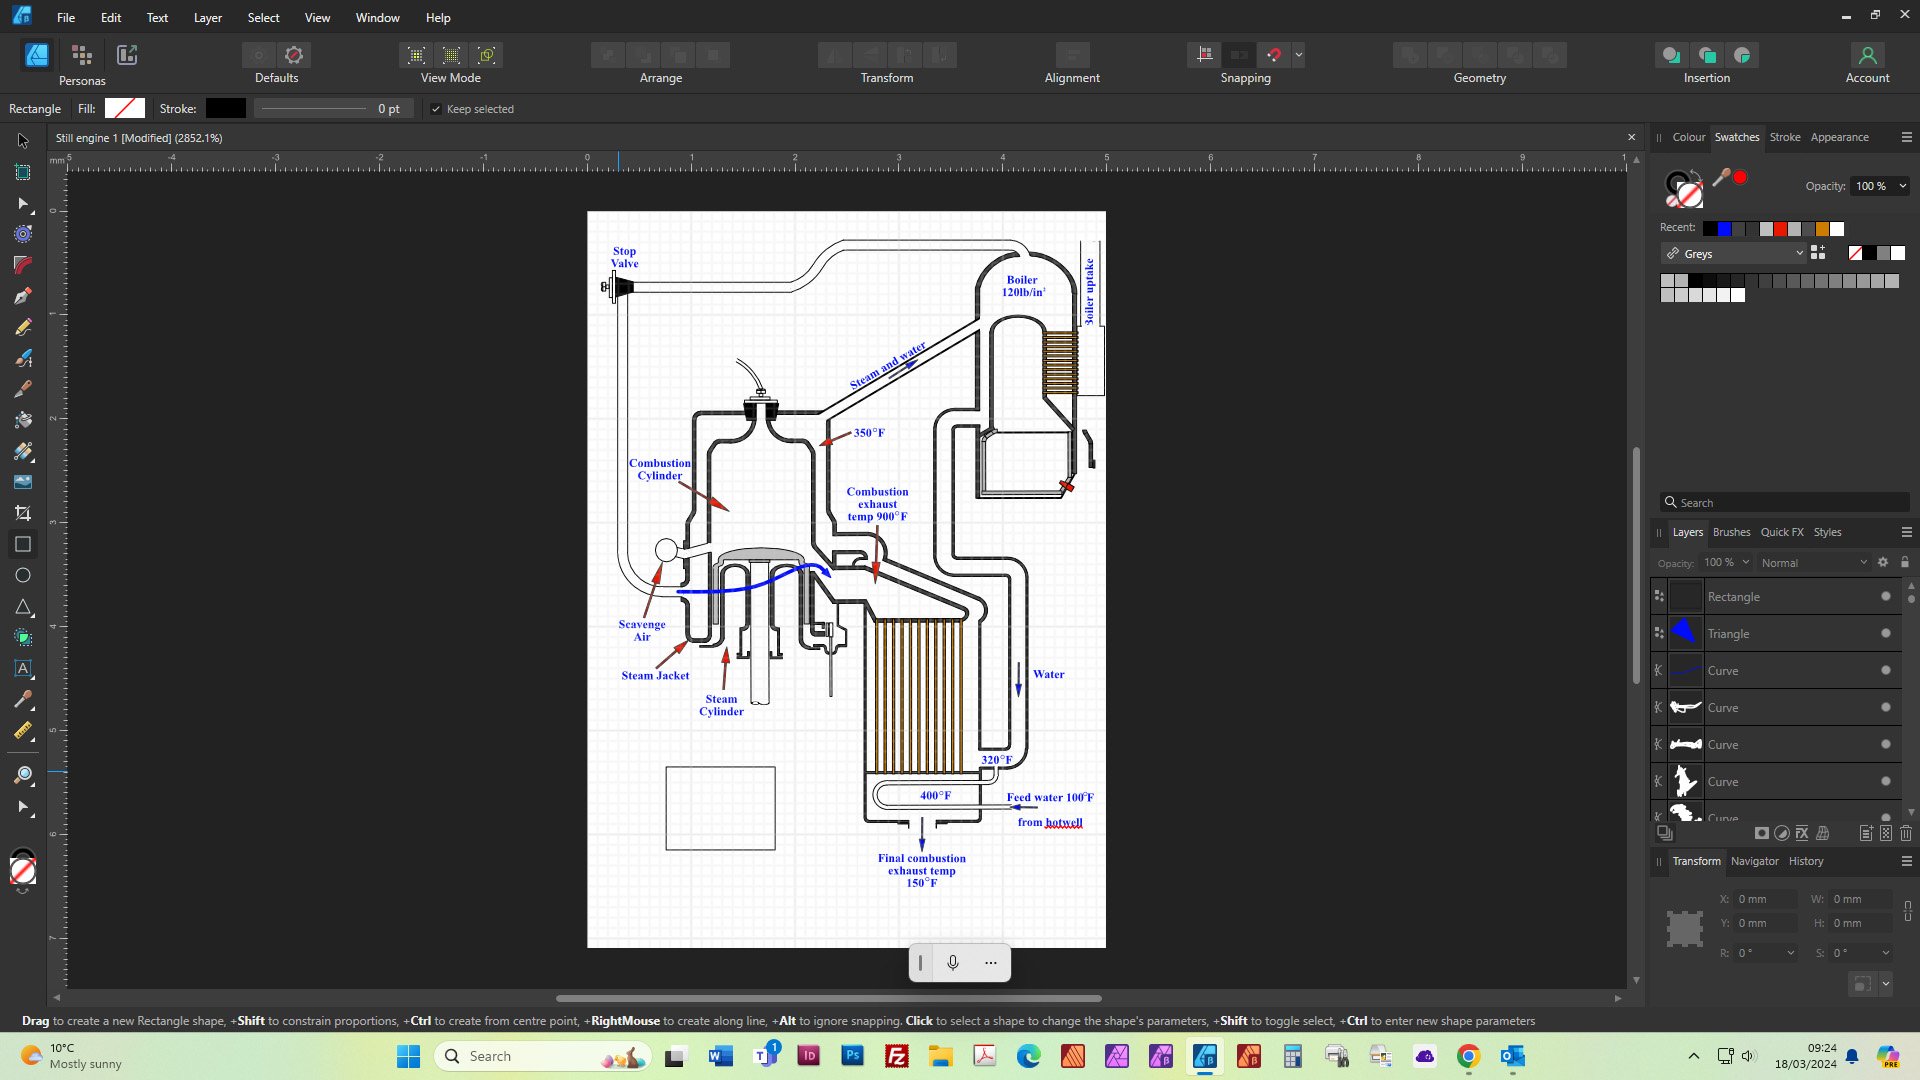Click the swatches Search field
Viewport: 1920px width, 1080px height.
coord(1785,503)
